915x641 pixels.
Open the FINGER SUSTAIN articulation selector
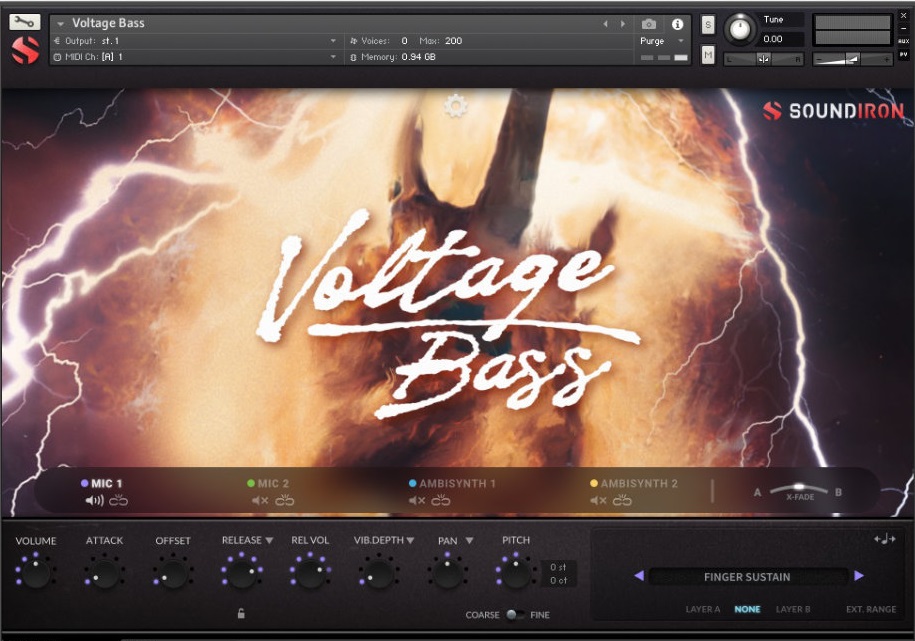point(748,577)
